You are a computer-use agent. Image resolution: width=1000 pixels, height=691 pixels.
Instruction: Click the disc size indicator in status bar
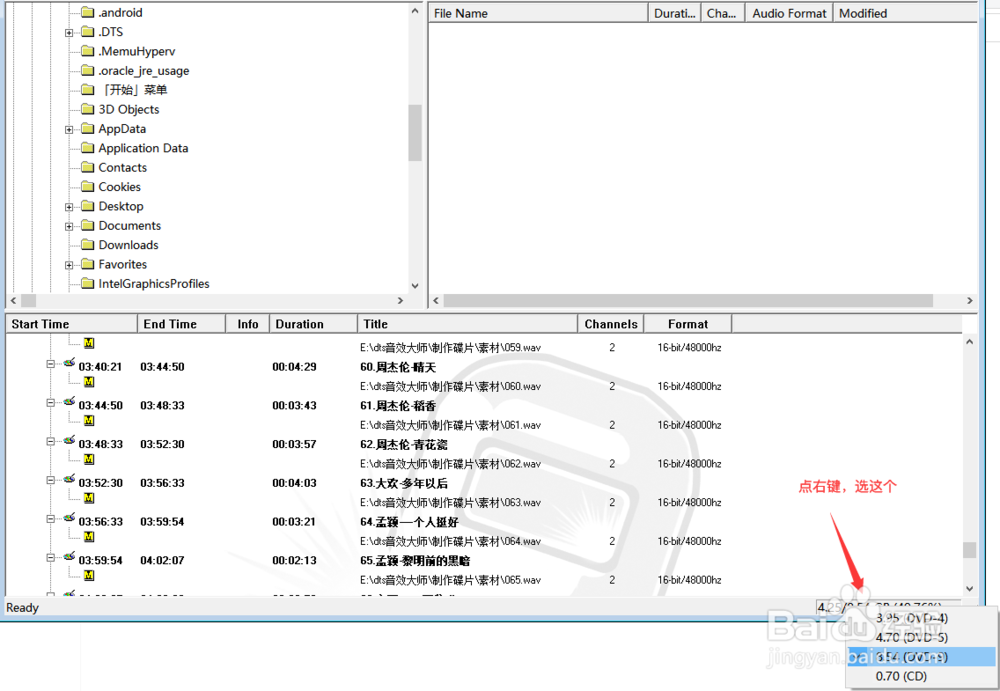888,607
